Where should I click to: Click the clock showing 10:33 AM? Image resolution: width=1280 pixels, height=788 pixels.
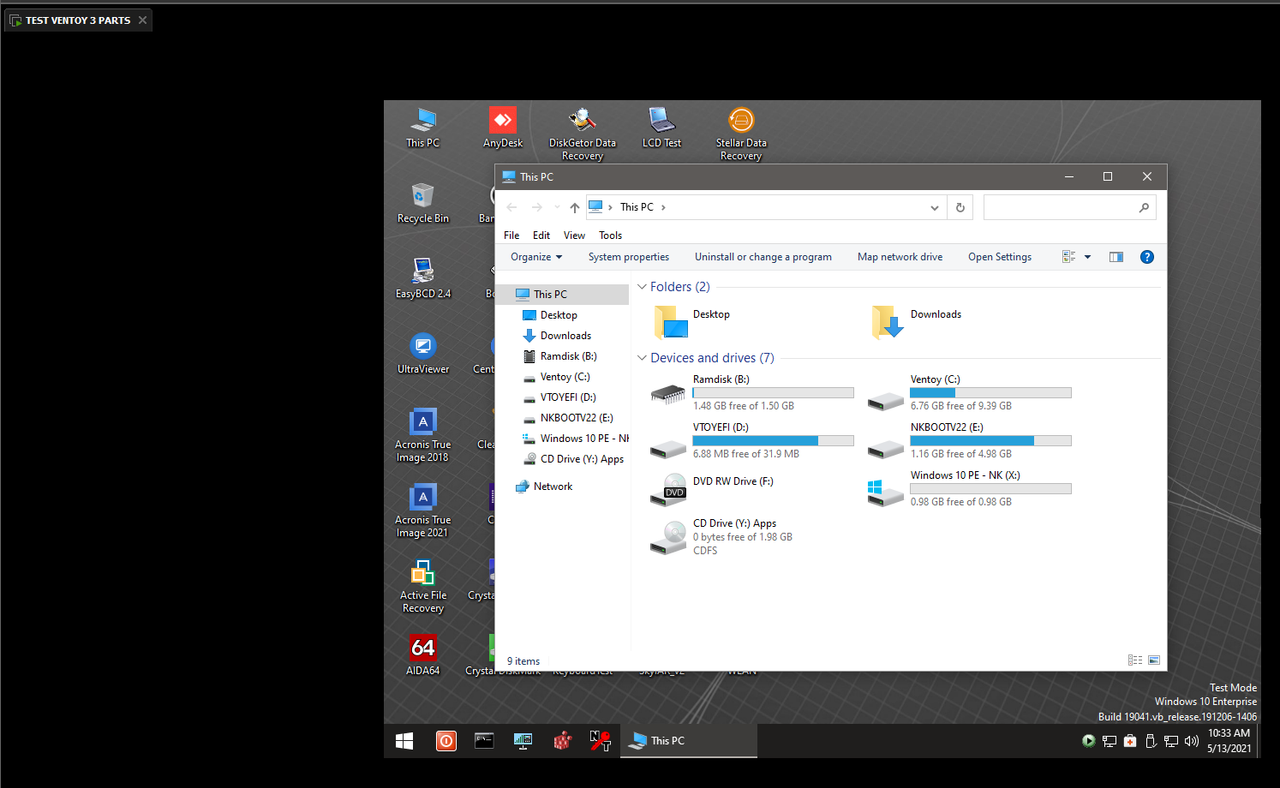pyautogui.click(x=1229, y=733)
